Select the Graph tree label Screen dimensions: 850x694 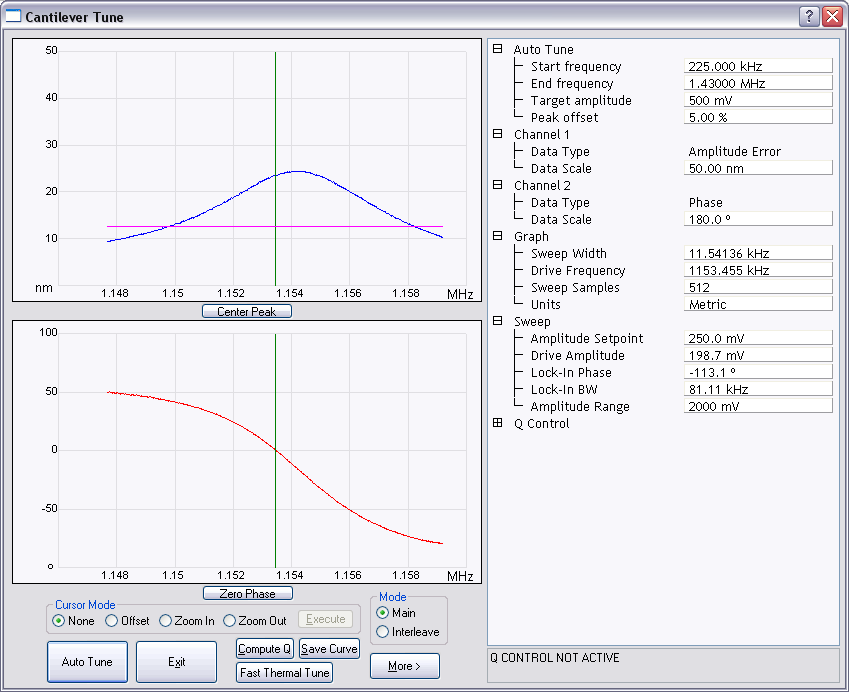531,236
